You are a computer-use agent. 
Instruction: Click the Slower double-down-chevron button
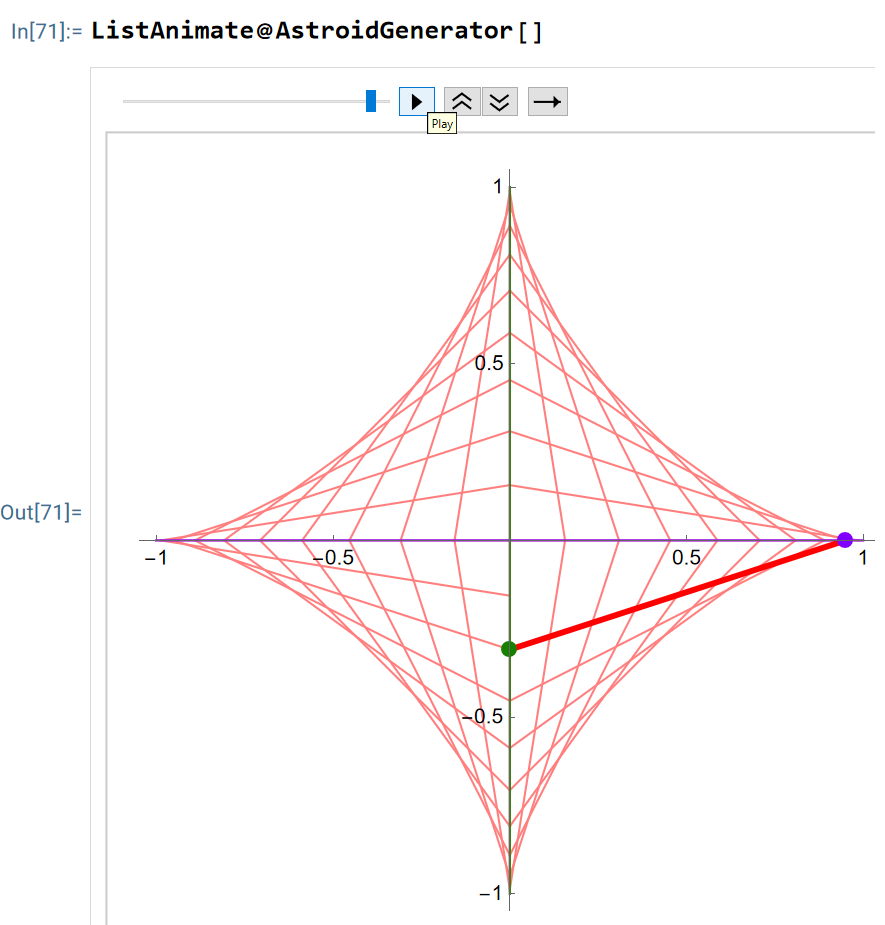click(x=500, y=101)
